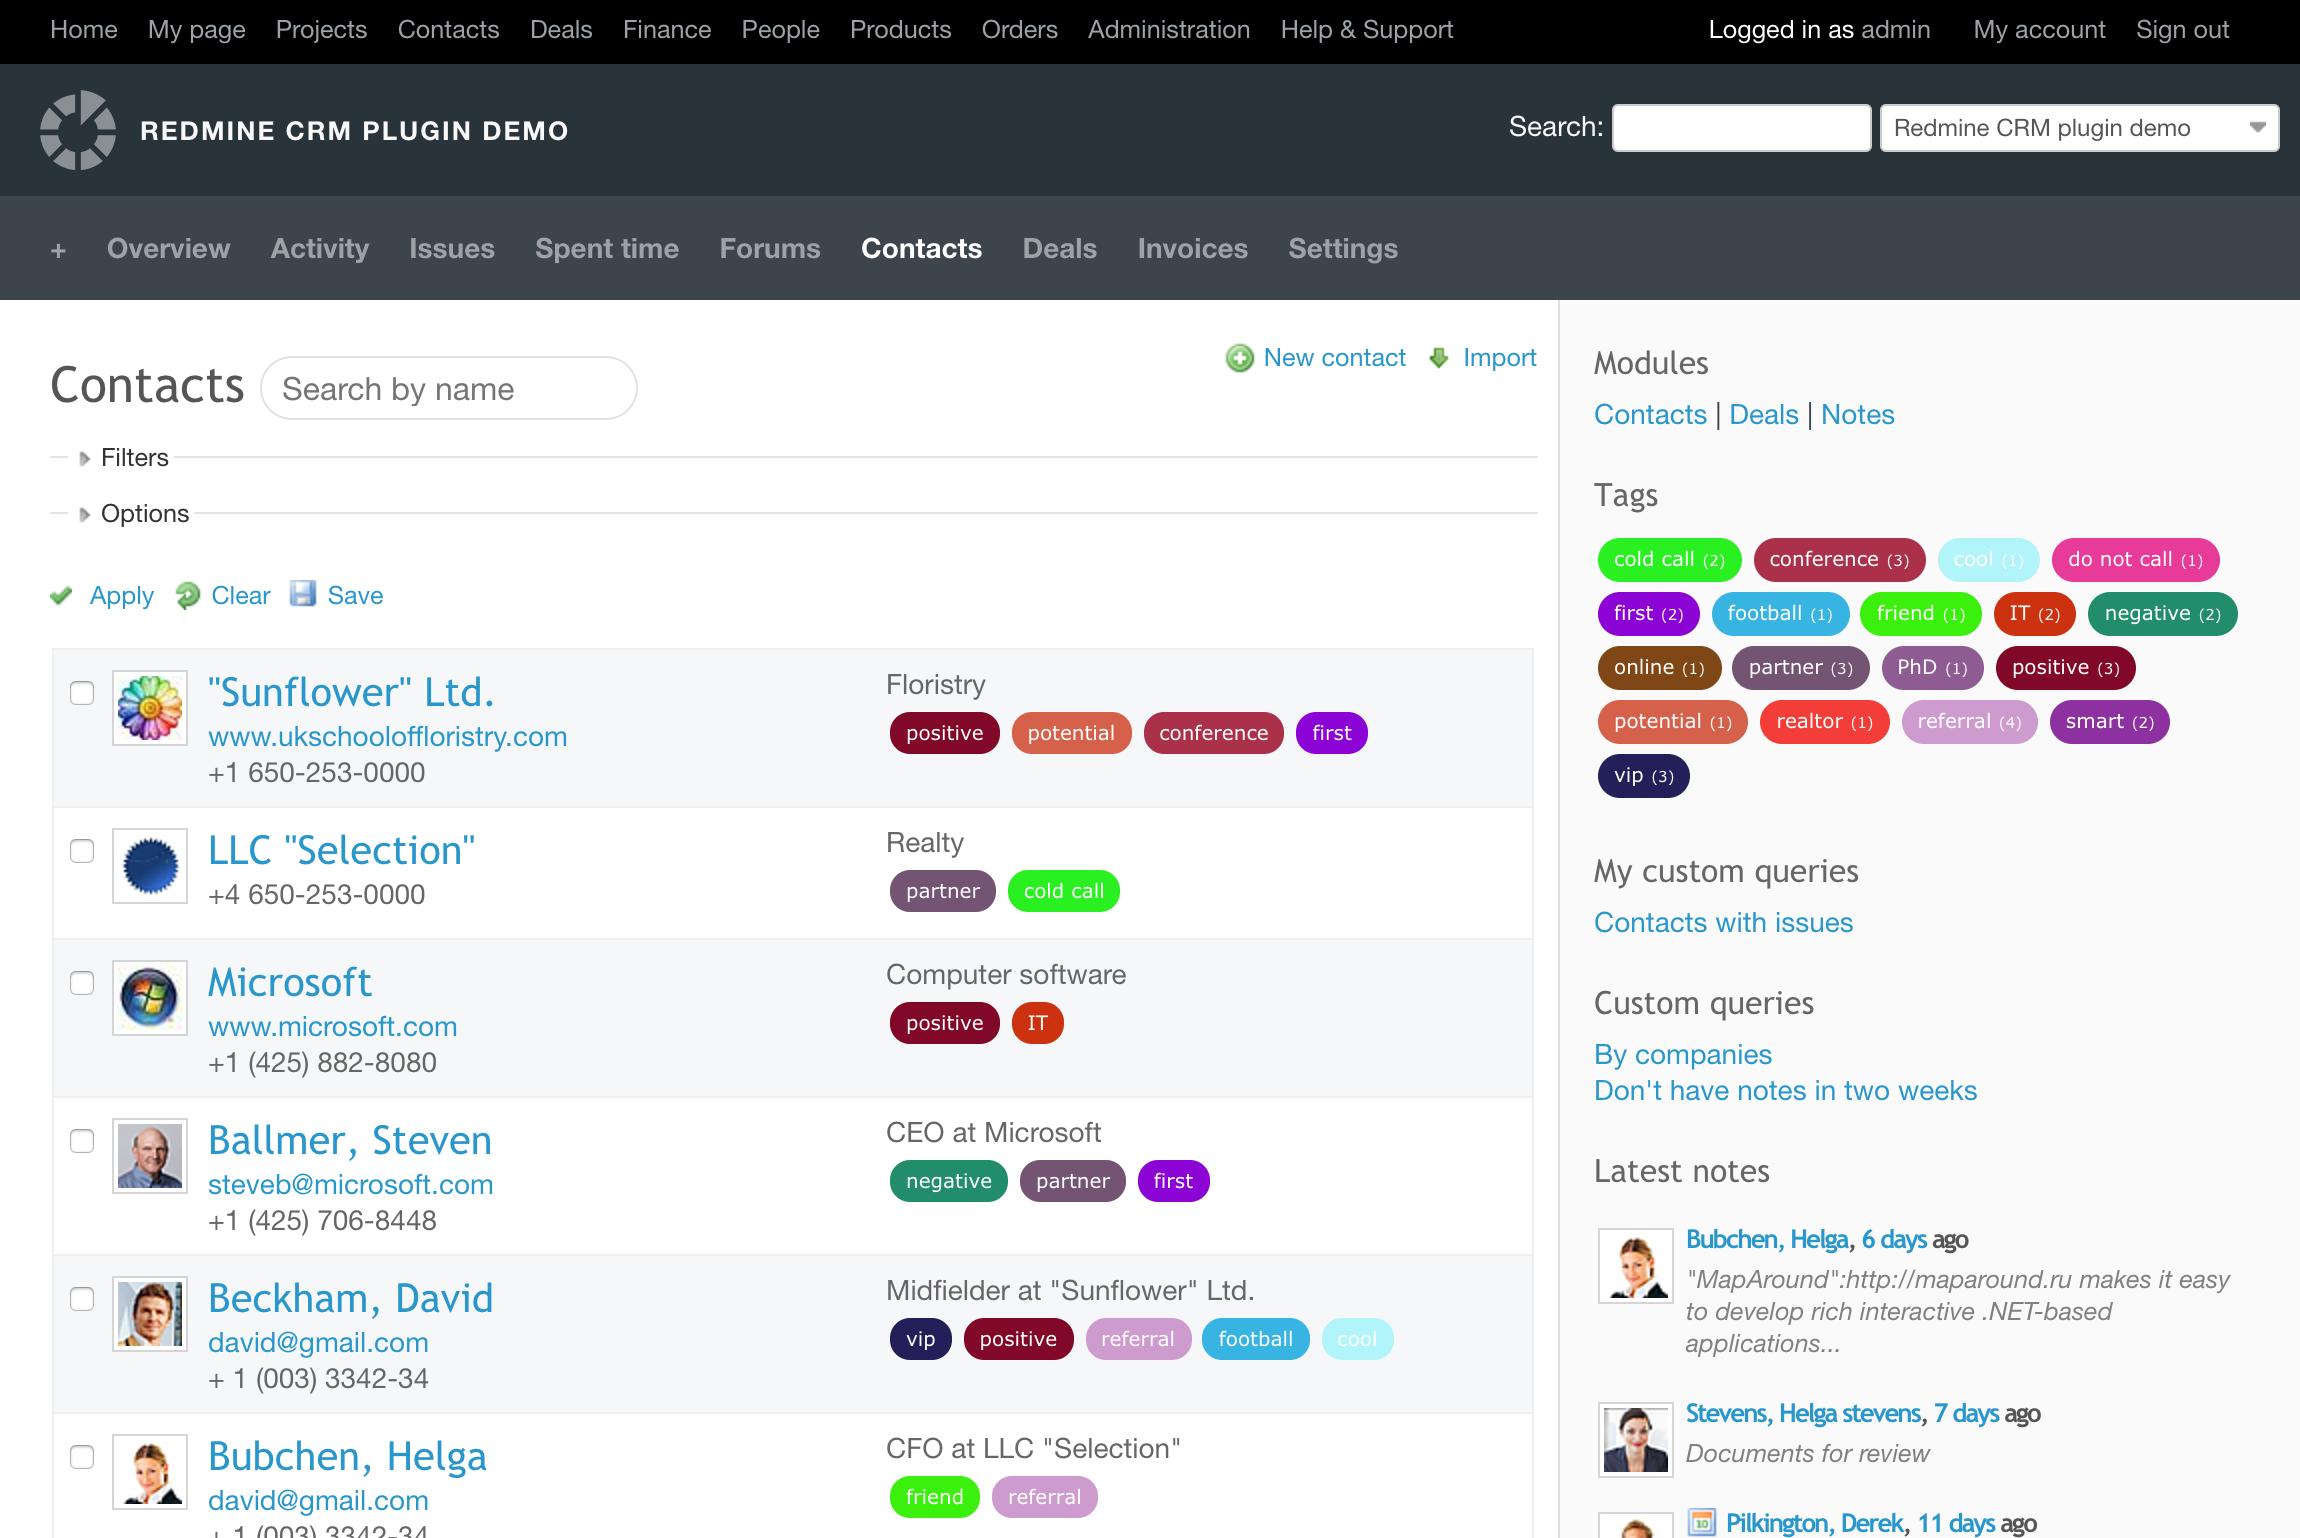The image size is (2300, 1538).
Task: Expand the Filters section
Action: (x=134, y=458)
